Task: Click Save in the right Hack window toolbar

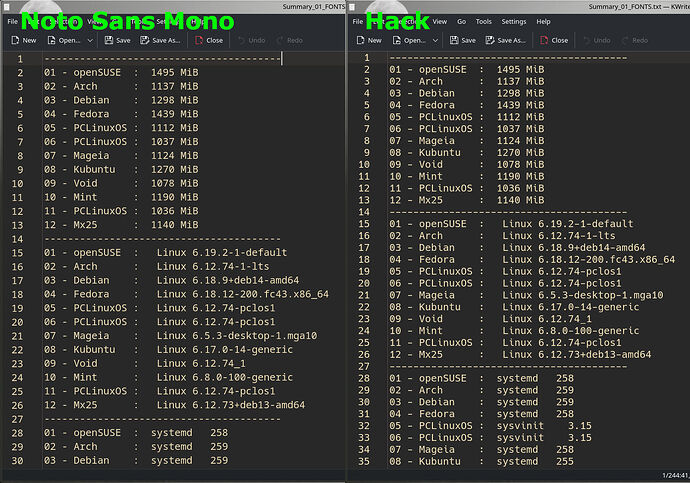Action: point(463,40)
